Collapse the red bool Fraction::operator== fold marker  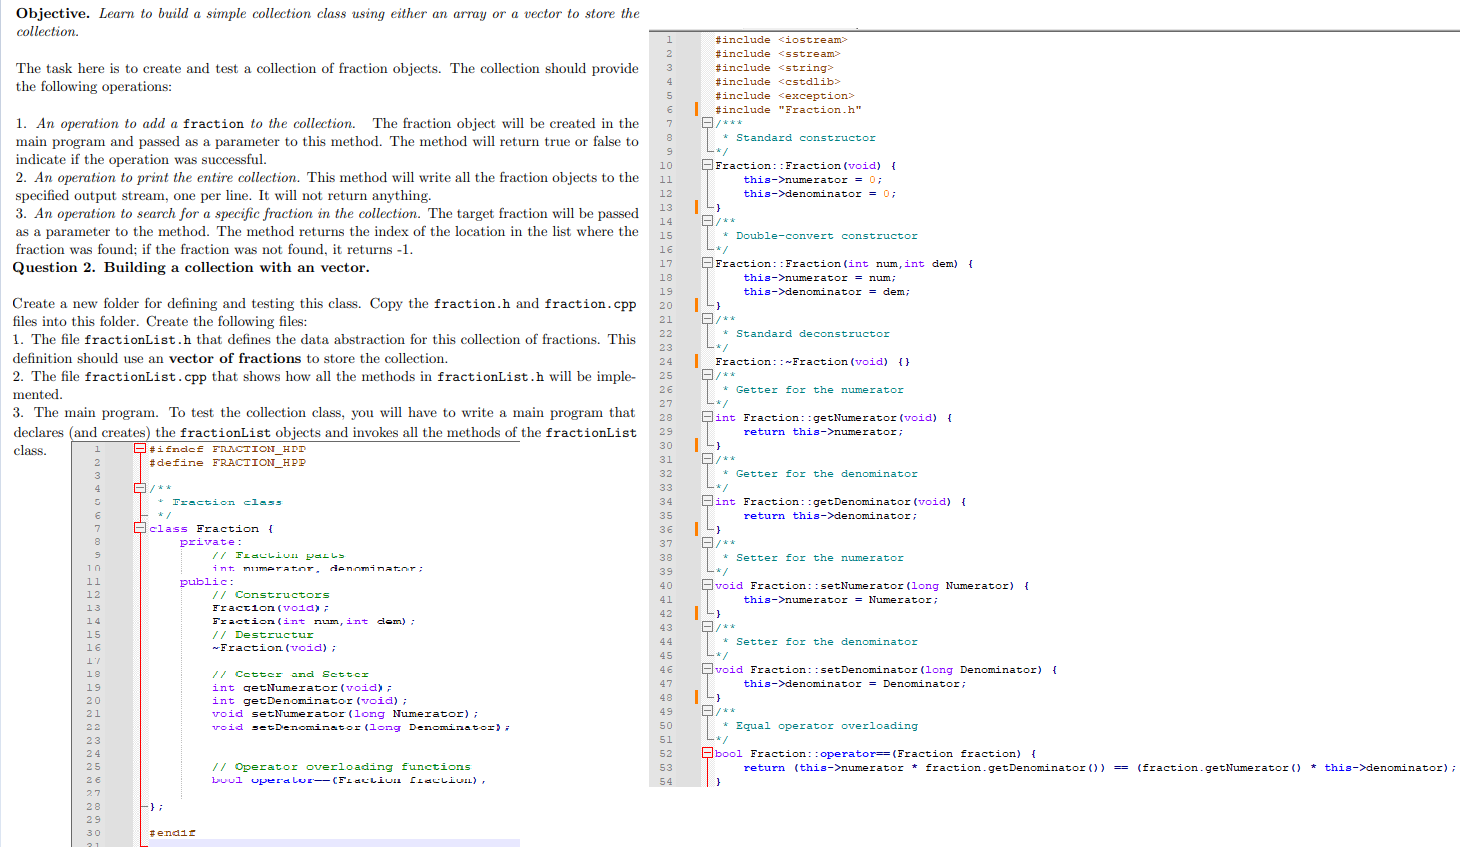coord(707,753)
